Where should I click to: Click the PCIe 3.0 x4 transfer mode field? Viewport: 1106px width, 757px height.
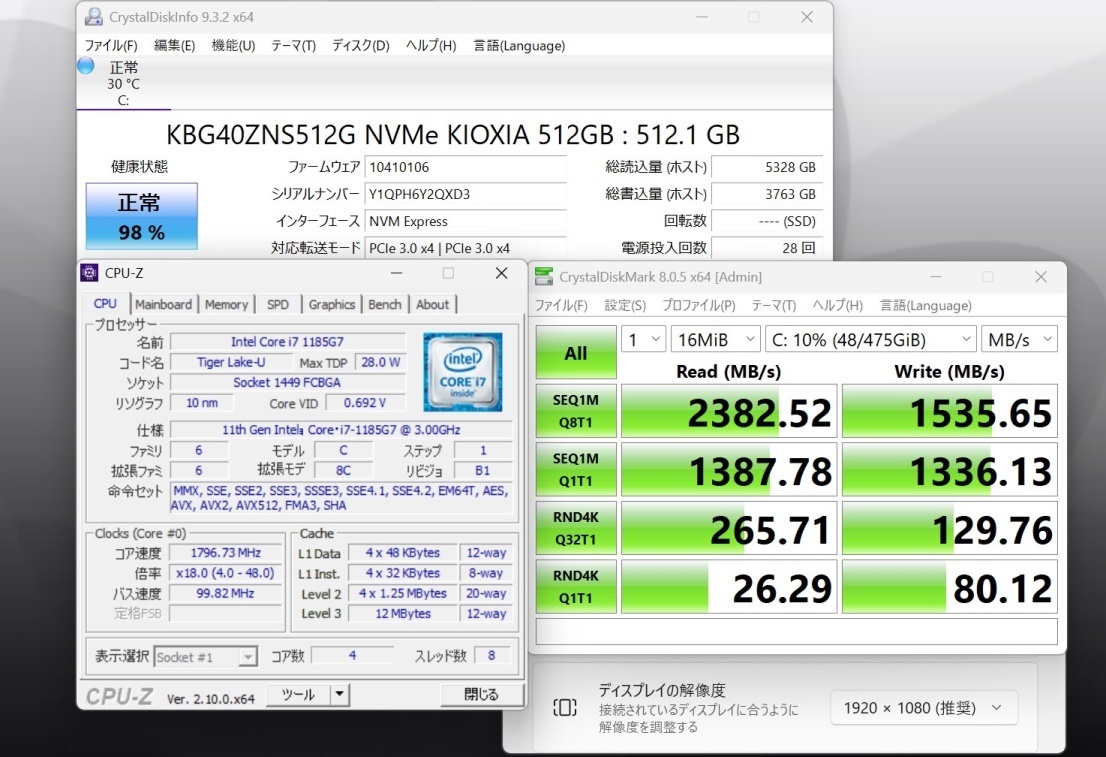466,248
